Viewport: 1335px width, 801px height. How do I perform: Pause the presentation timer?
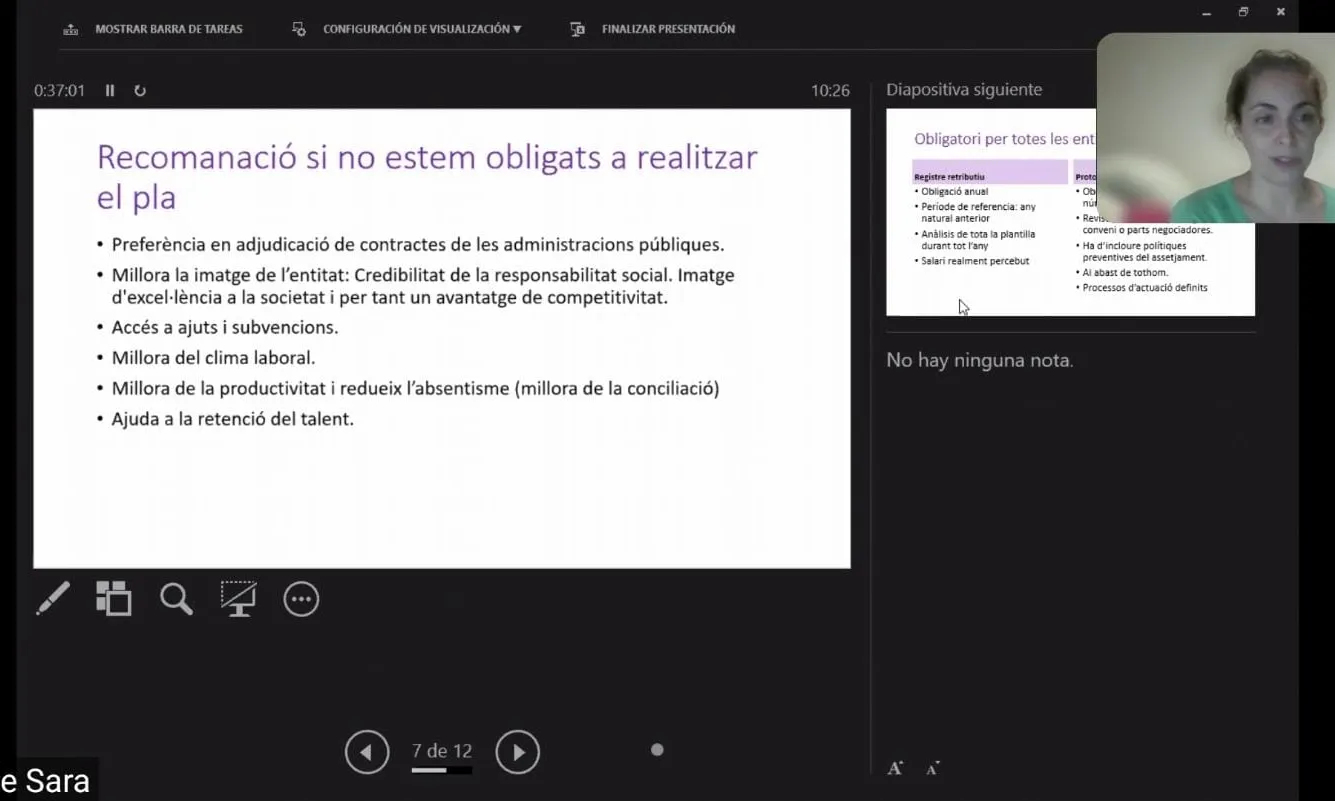click(x=110, y=90)
